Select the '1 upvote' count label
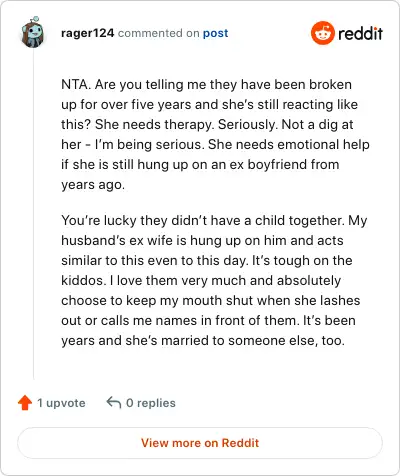The image size is (400, 476). tap(61, 403)
